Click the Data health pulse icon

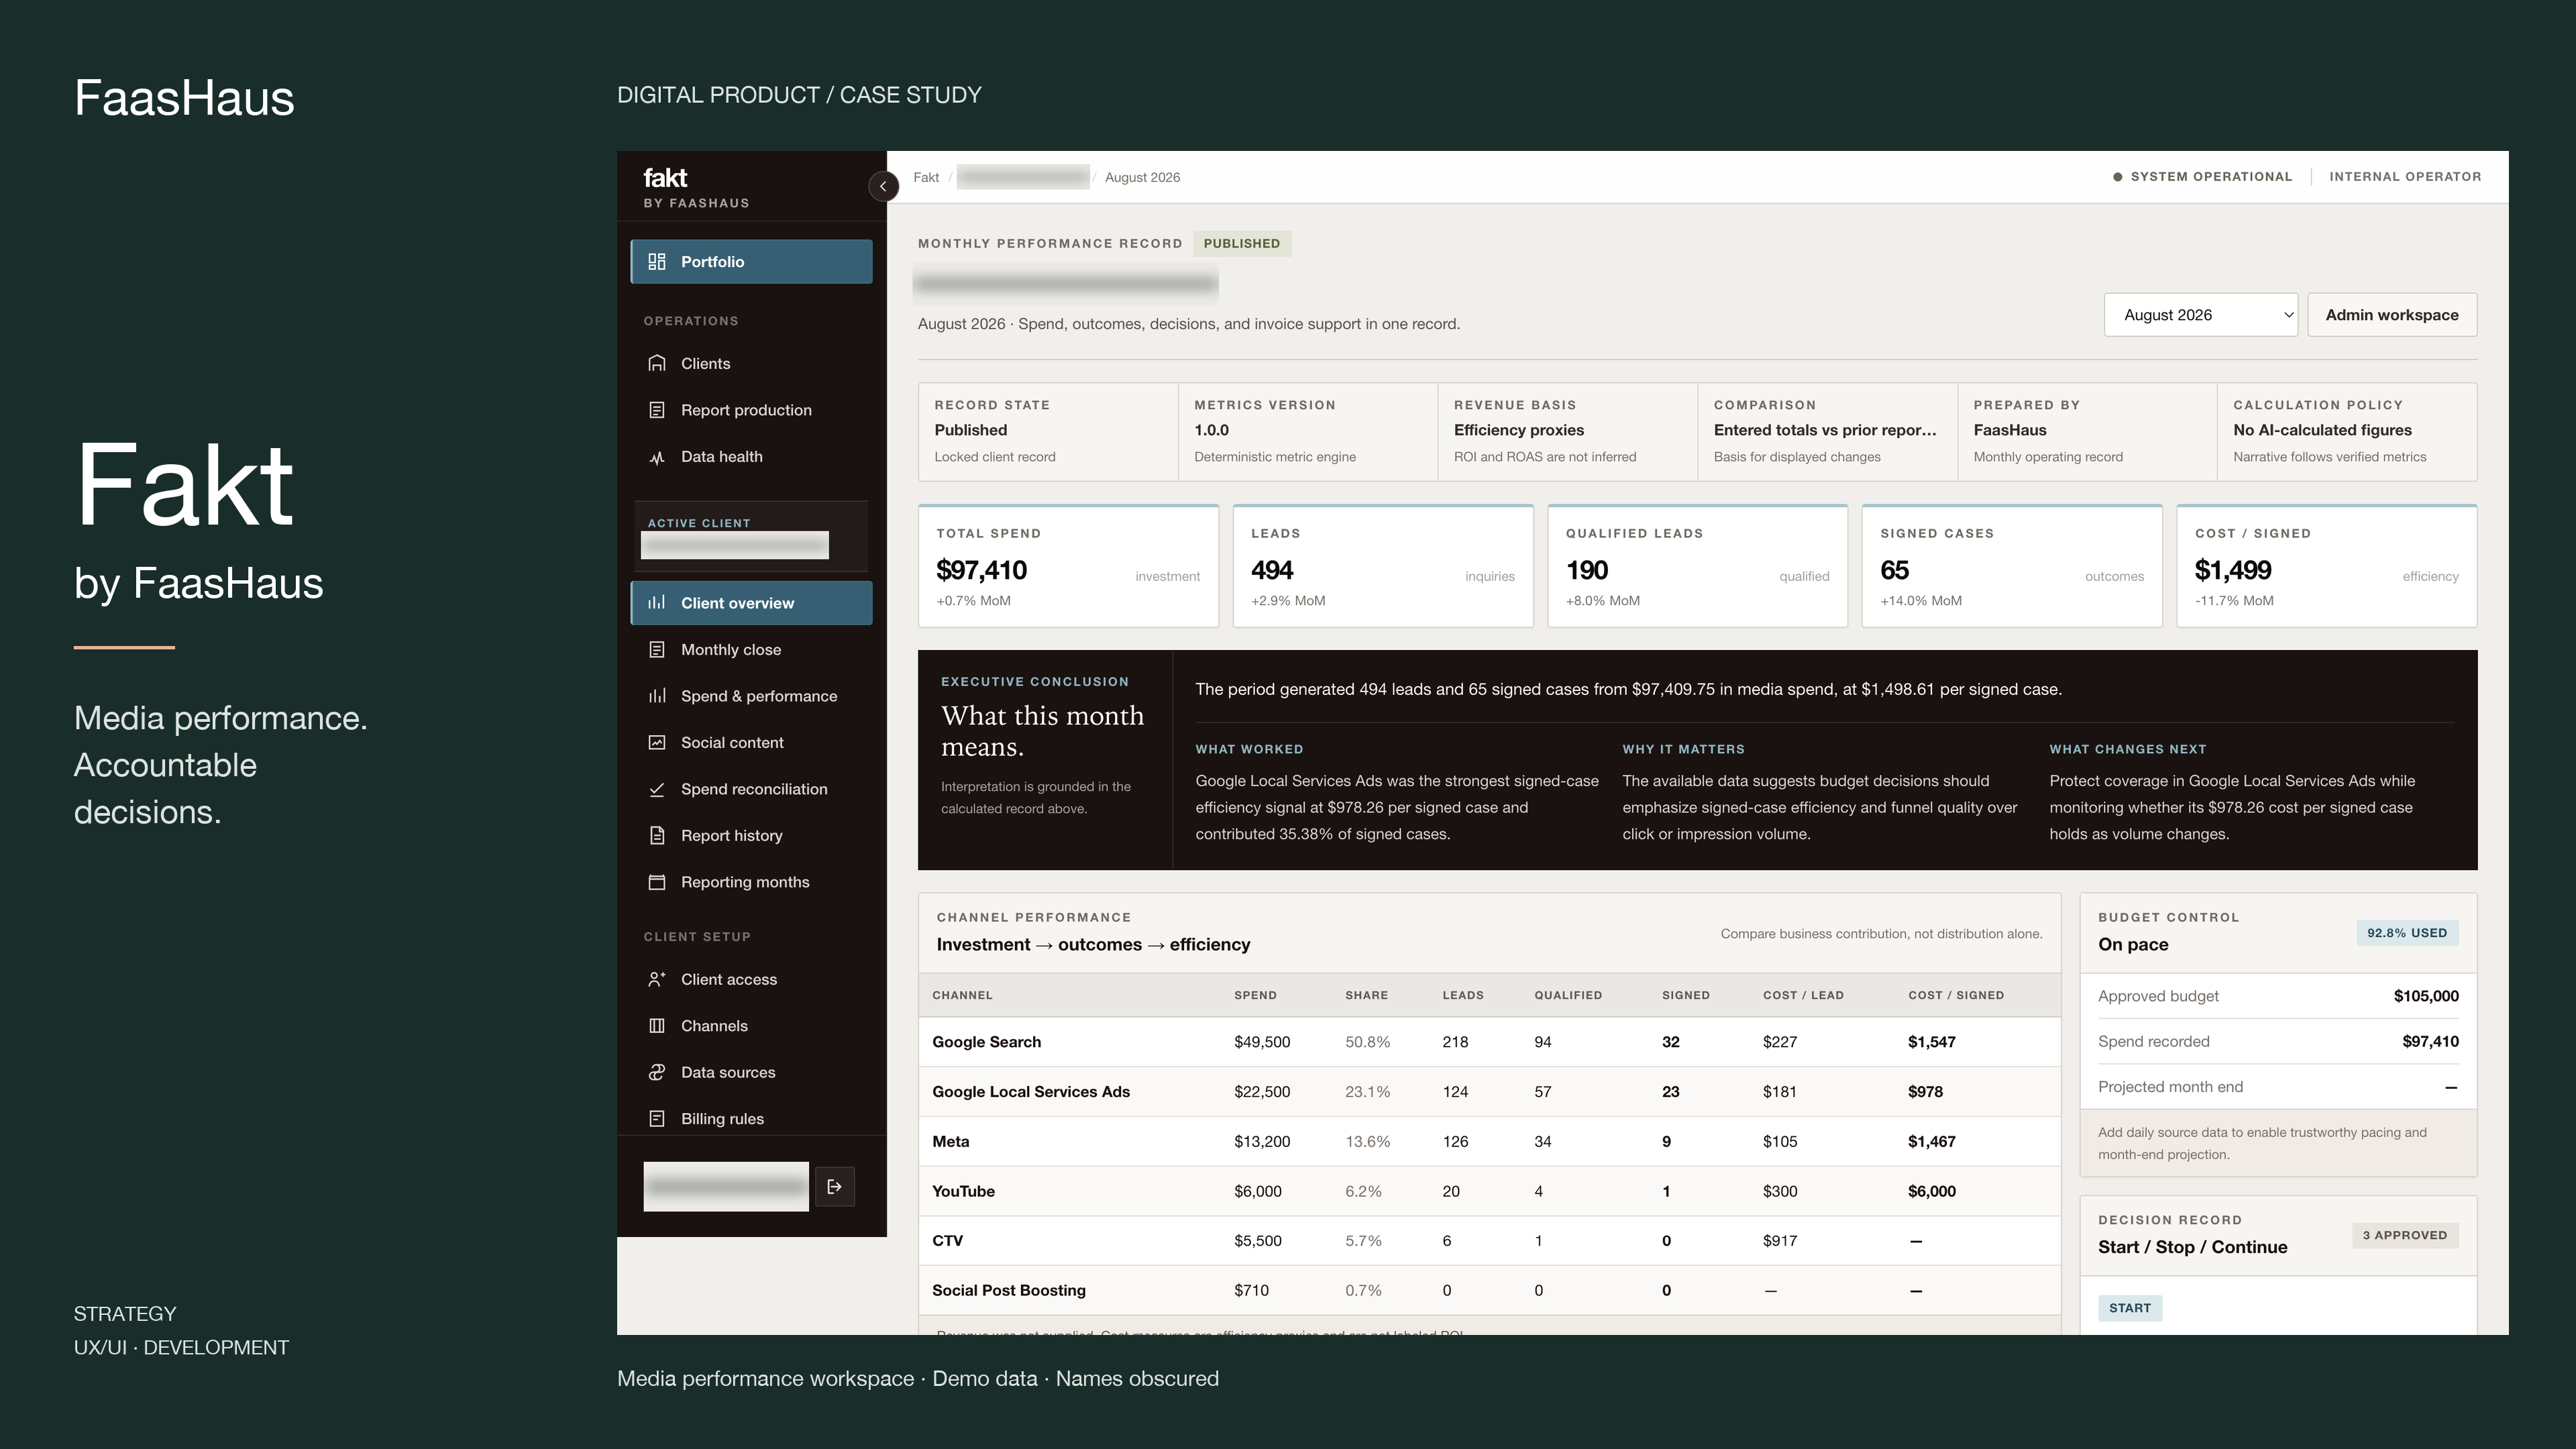[x=657, y=457]
